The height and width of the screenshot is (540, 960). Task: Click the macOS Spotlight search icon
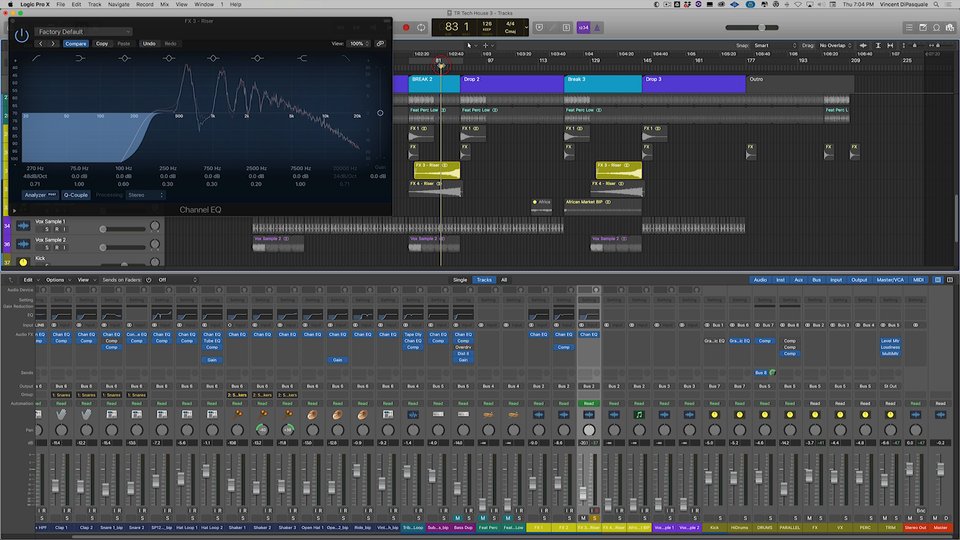pos(936,4)
